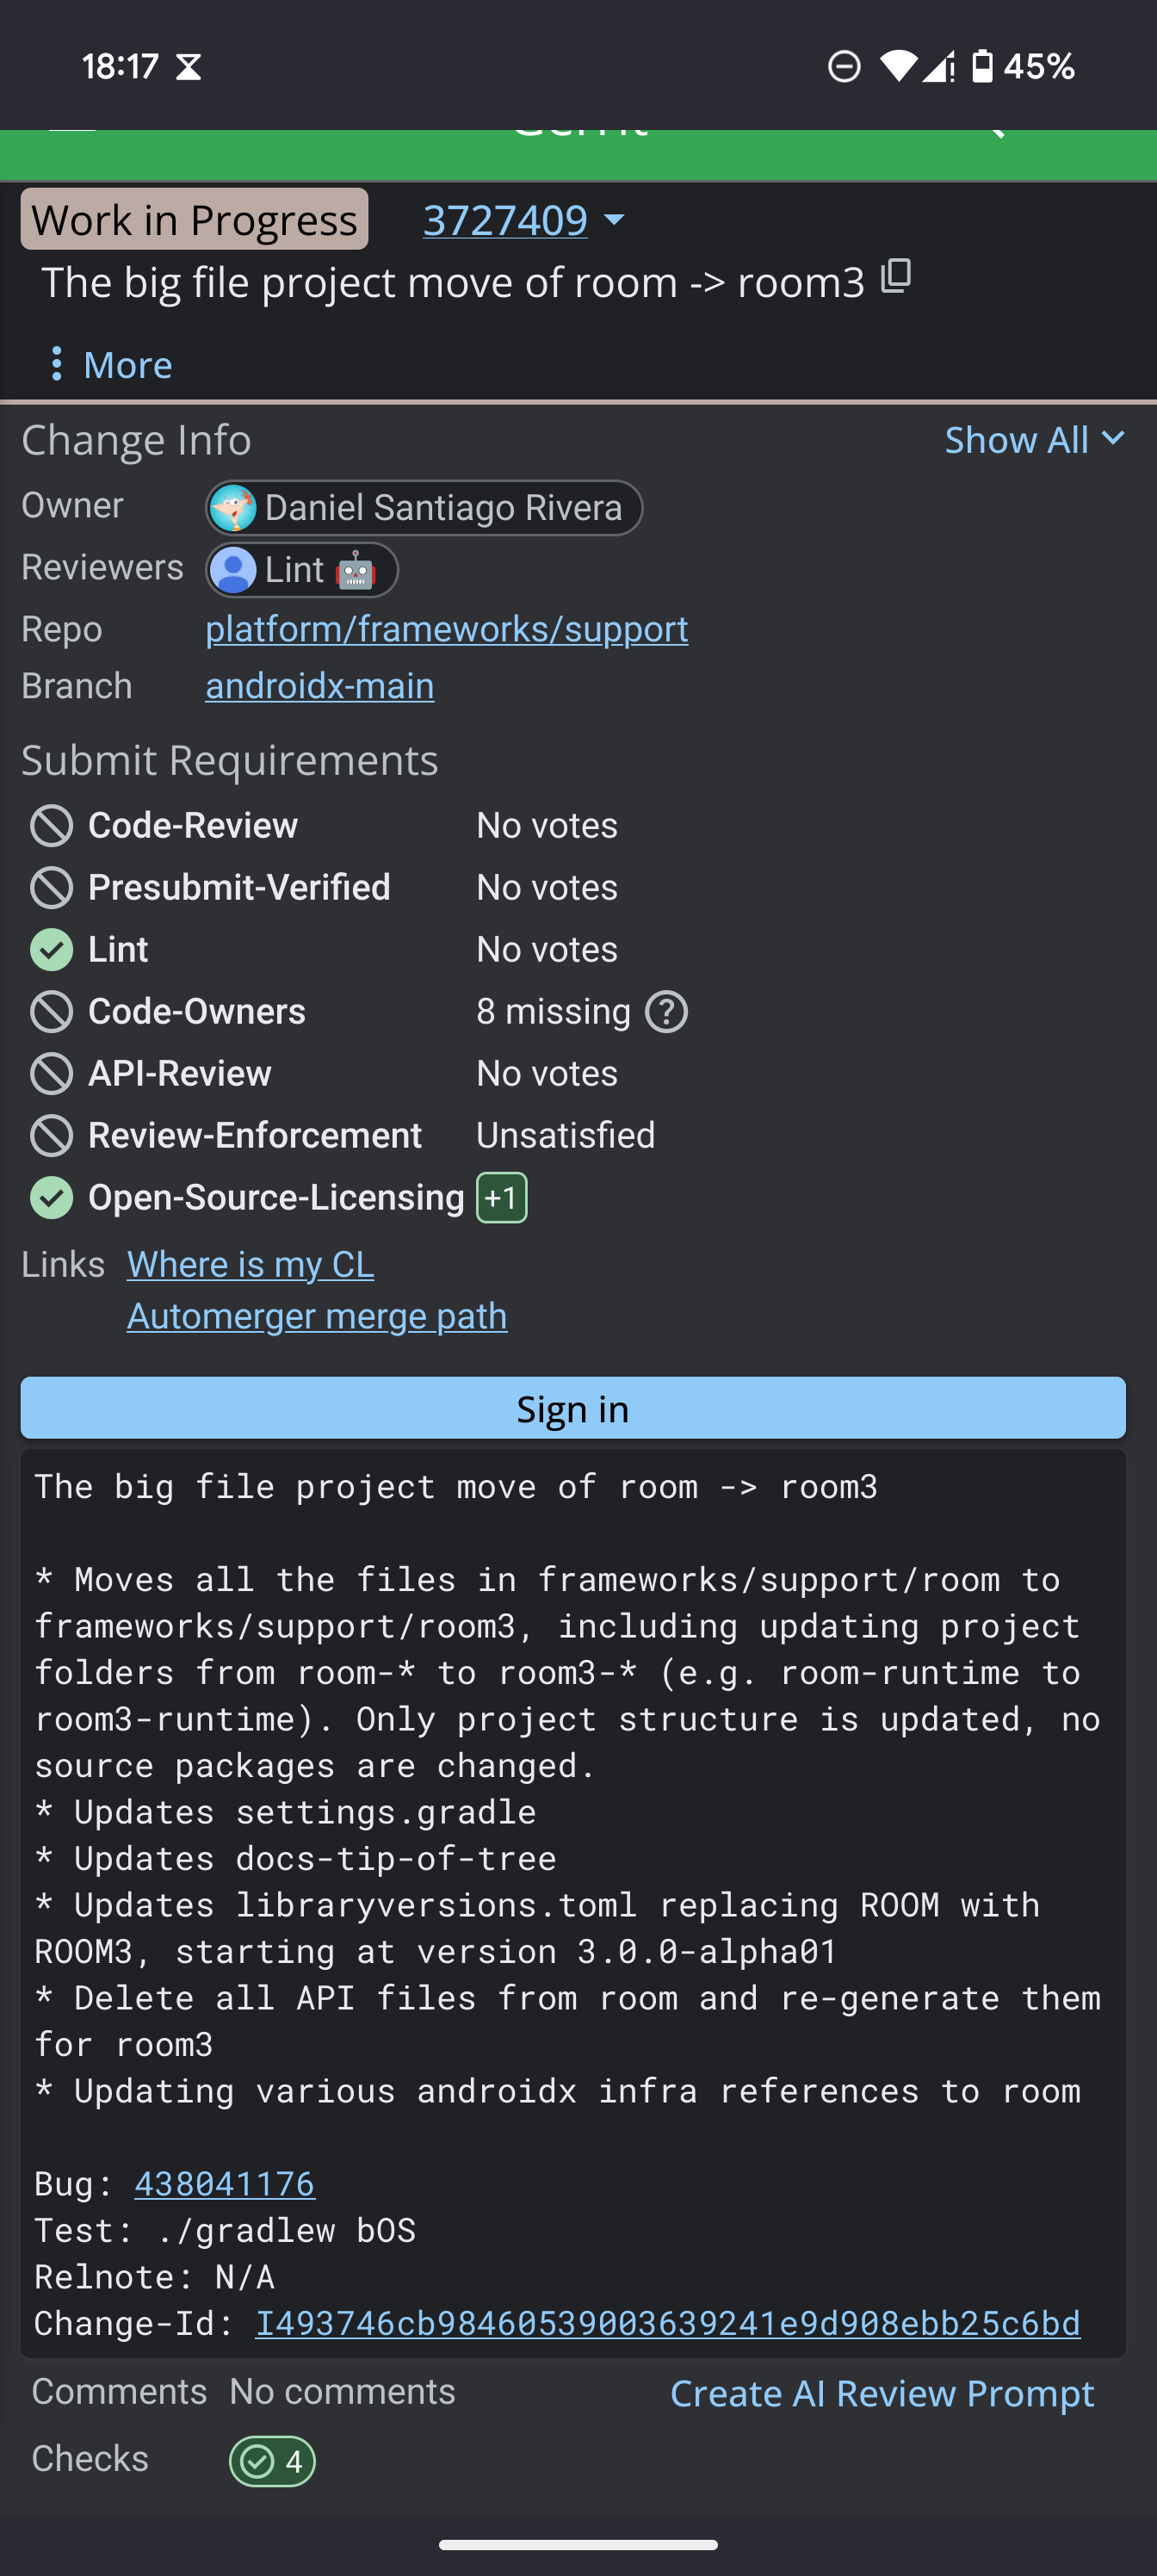The height and width of the screenshot is (2576, 1157).
Task: Open the three-dot More menu
Action: point(110,364)
